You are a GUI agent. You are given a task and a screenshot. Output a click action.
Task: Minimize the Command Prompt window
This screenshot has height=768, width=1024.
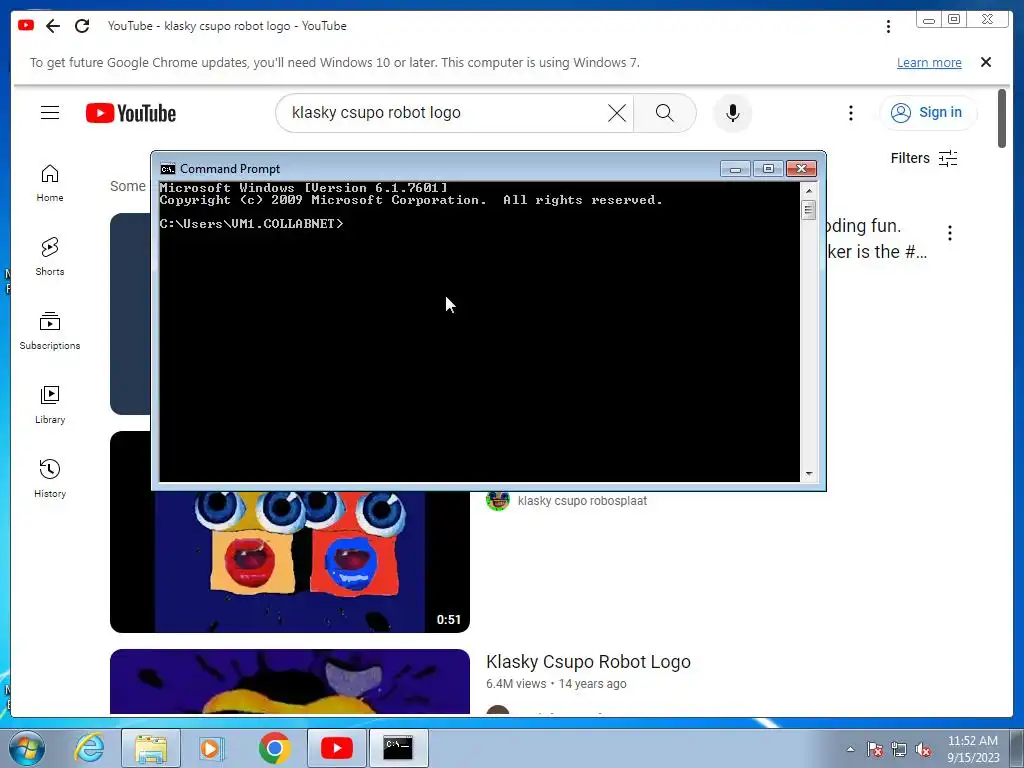[x=735, y=168]
